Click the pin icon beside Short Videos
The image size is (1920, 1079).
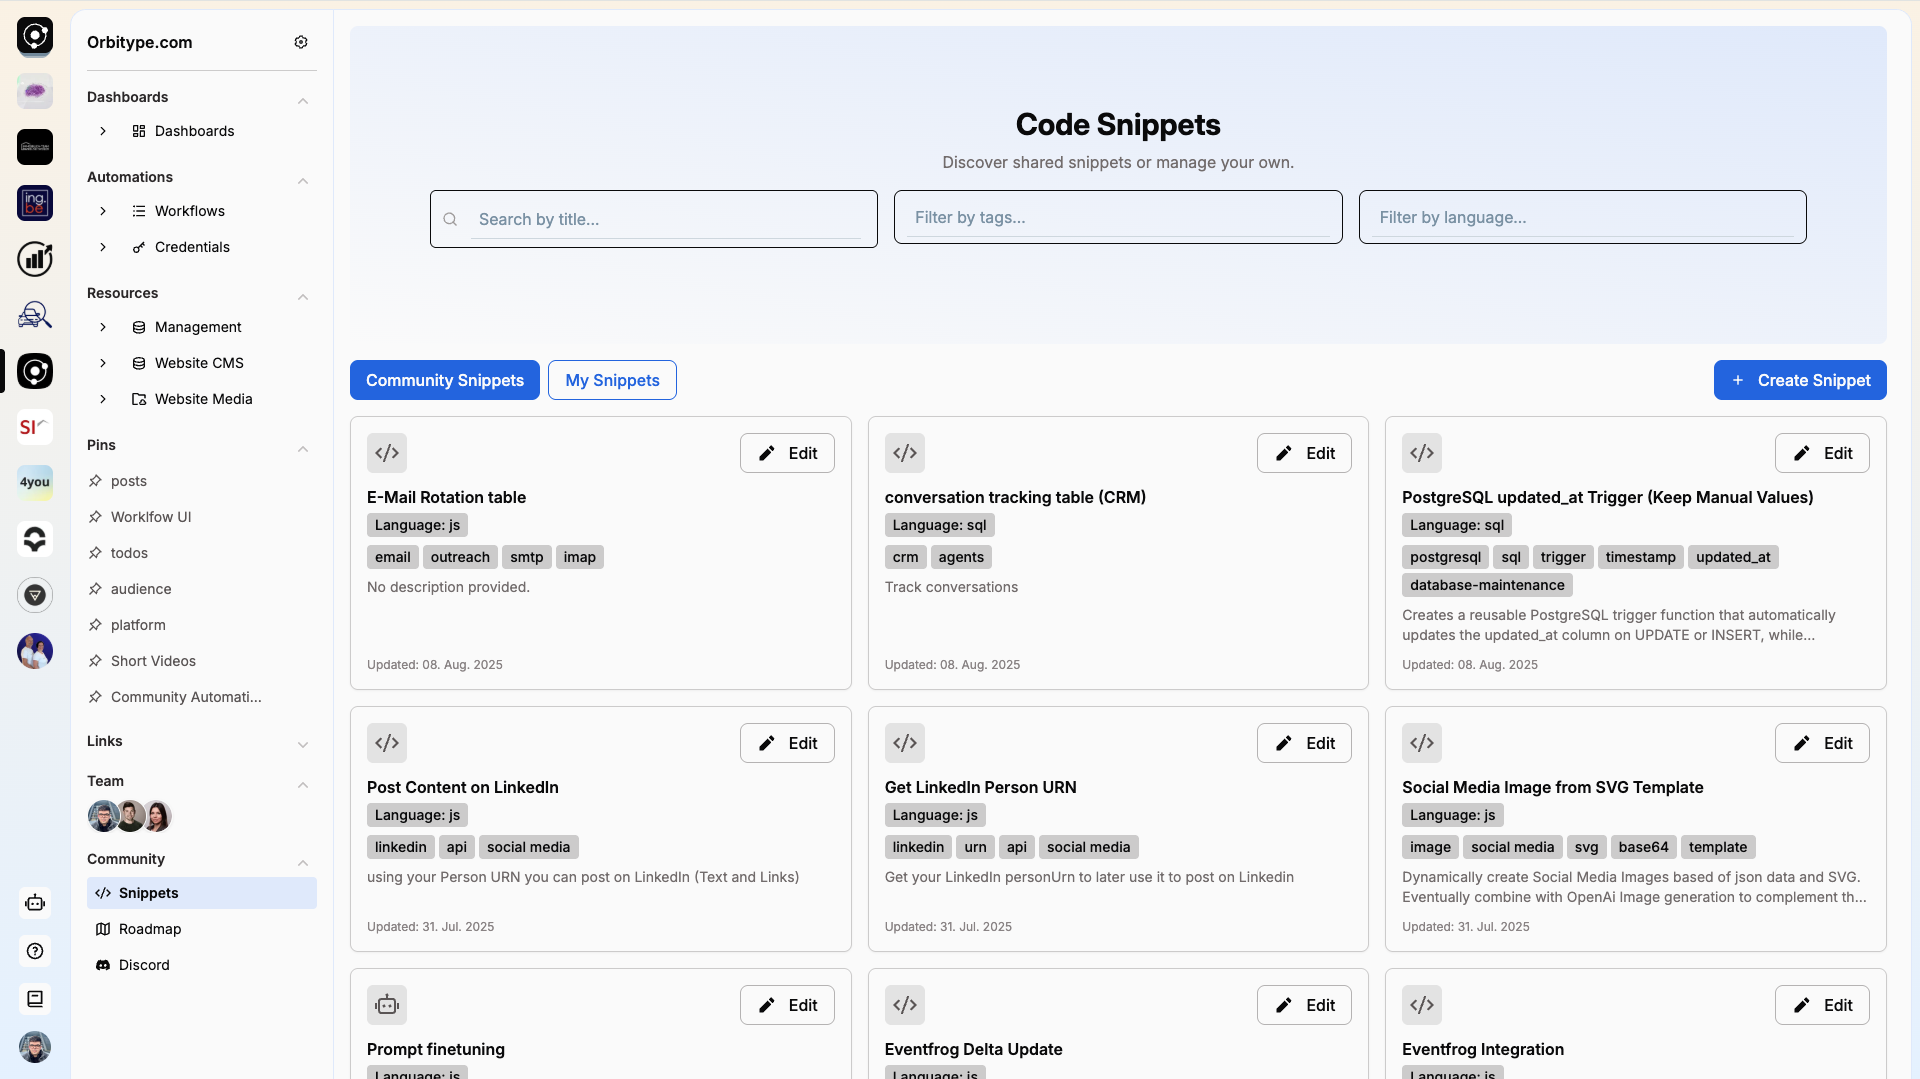pyautogui.click(x=95, y=661)
